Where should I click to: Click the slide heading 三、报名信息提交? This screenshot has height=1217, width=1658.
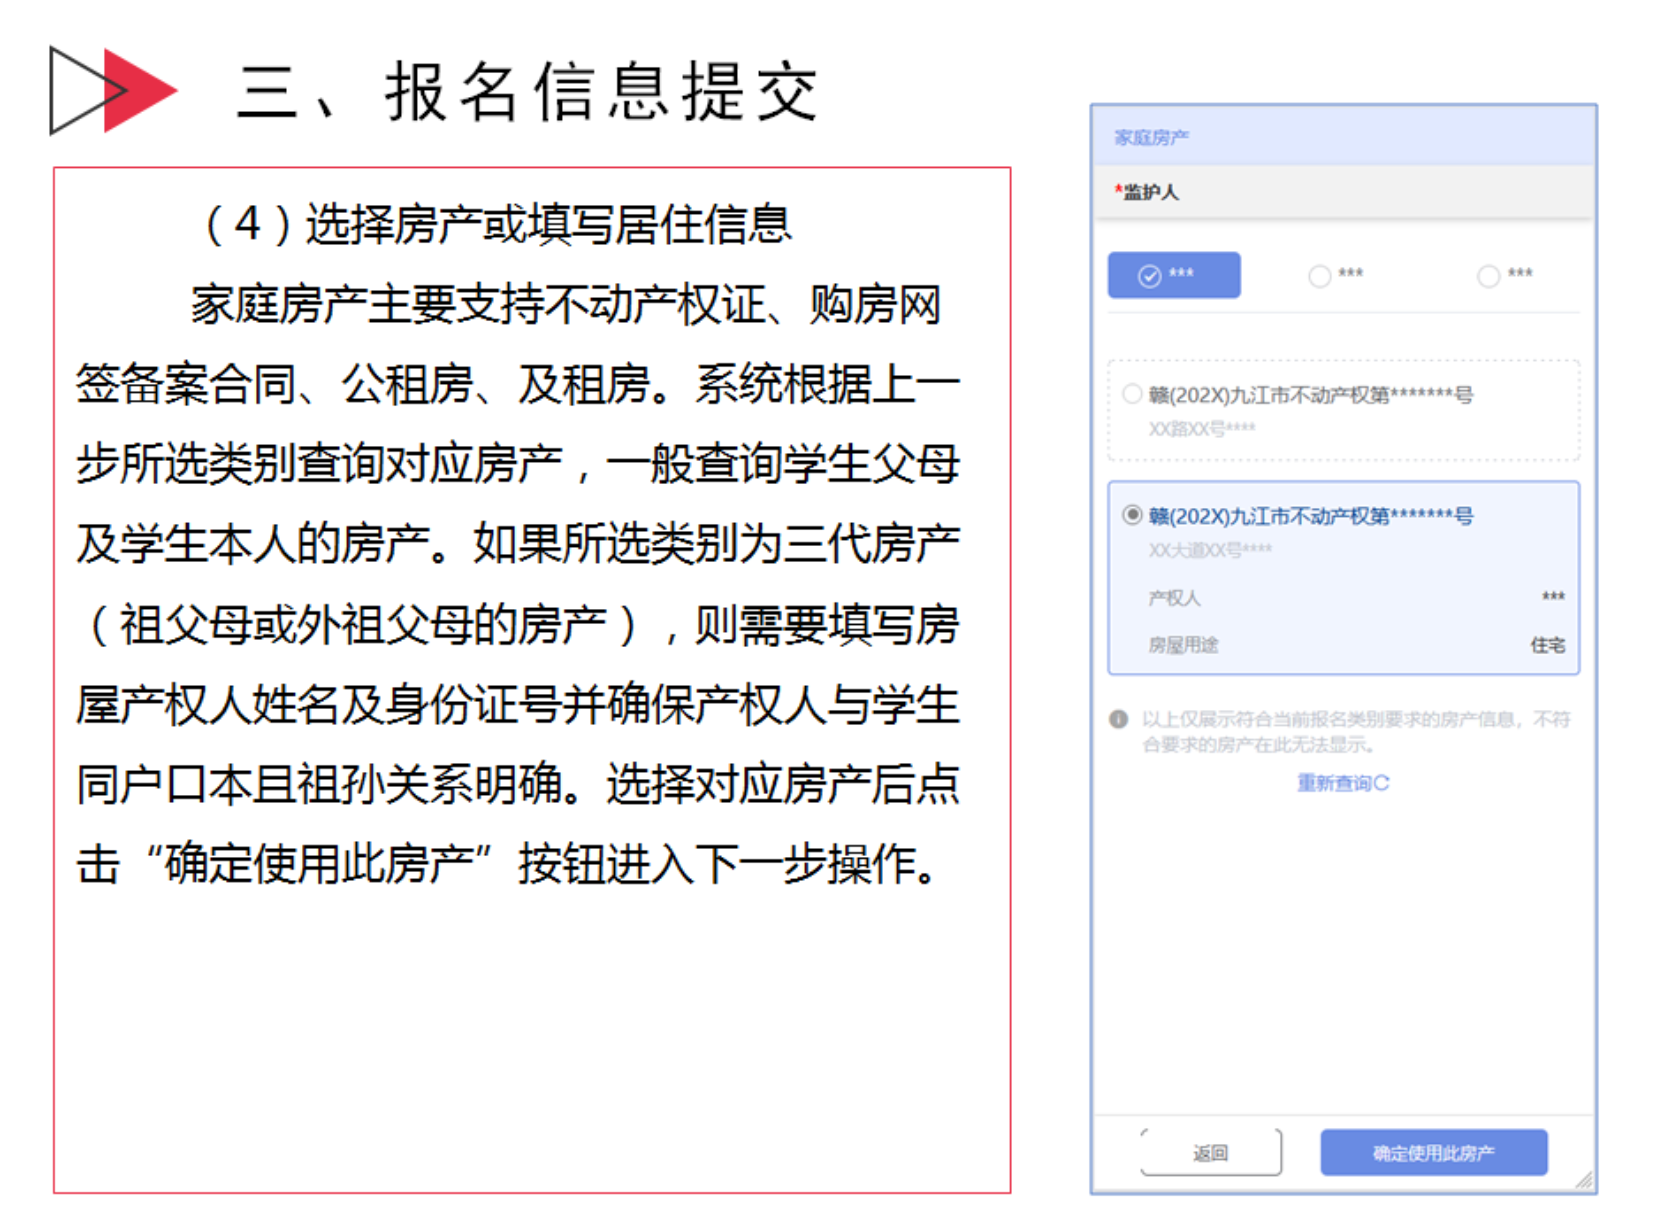pyautogui.click(x=527, y=92)
